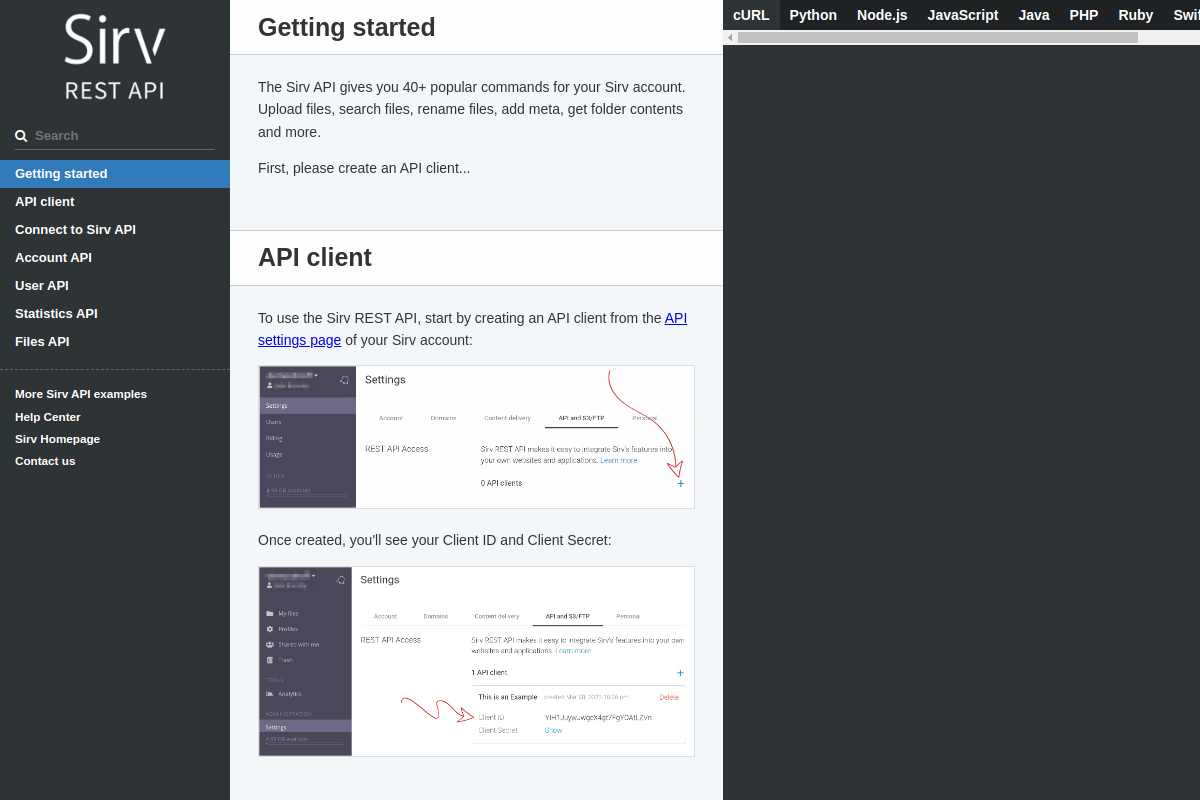Switch to the Node.js code tab

882,15
